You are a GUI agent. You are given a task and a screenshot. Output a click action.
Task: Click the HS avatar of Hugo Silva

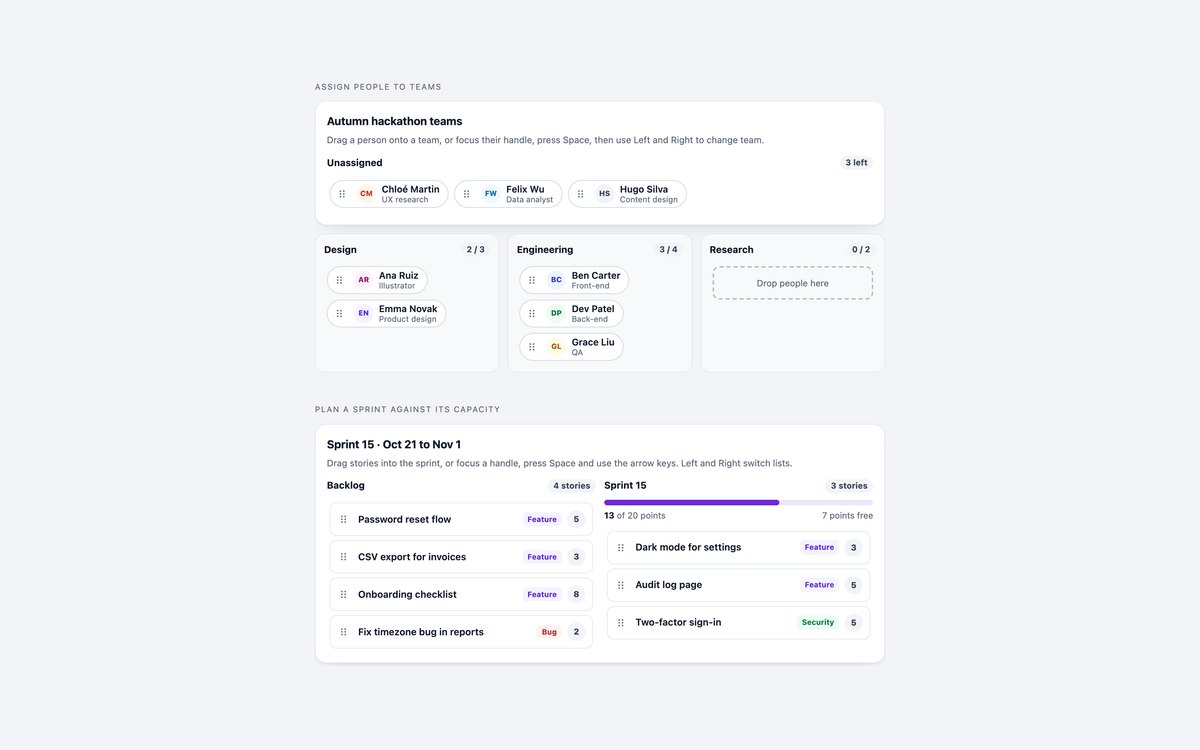[604, 194]
